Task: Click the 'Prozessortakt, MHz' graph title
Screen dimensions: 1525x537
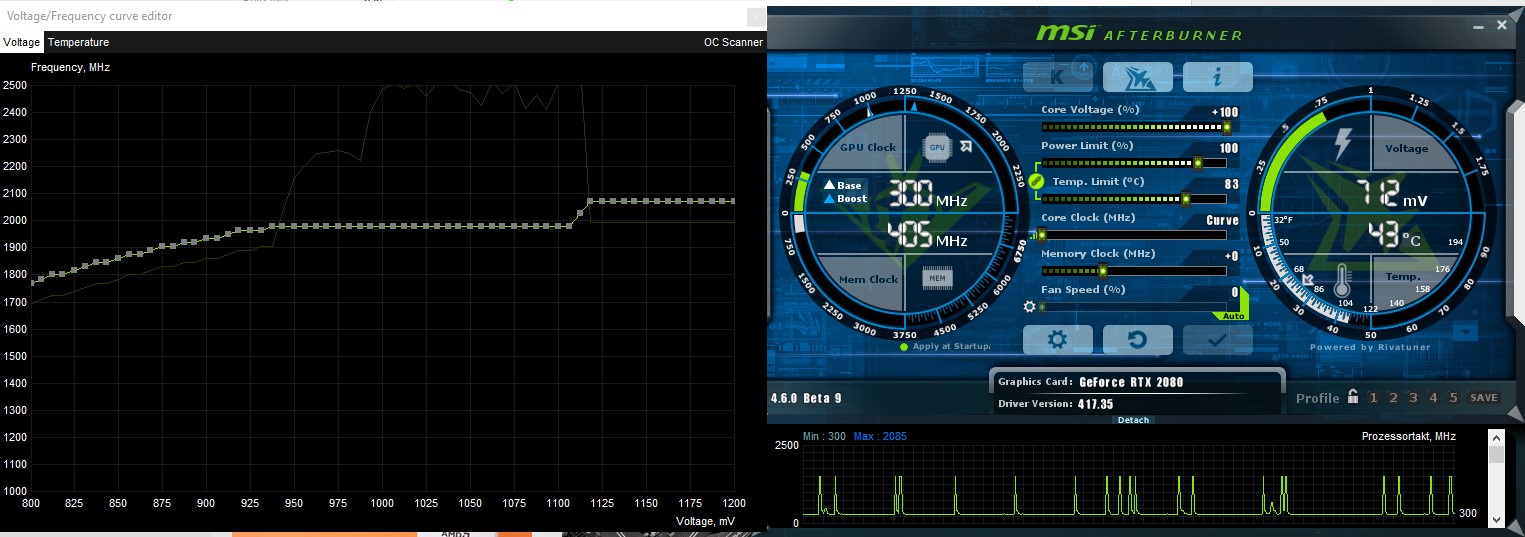Action: point(1409,436)
